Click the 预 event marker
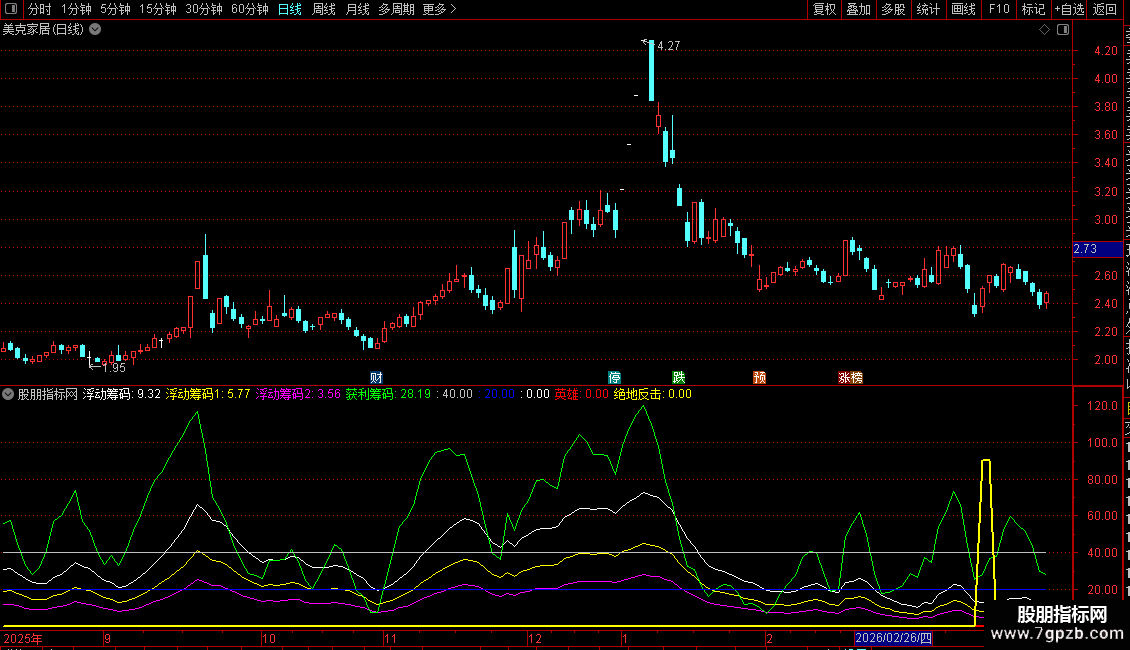 (x=760, y=378)
